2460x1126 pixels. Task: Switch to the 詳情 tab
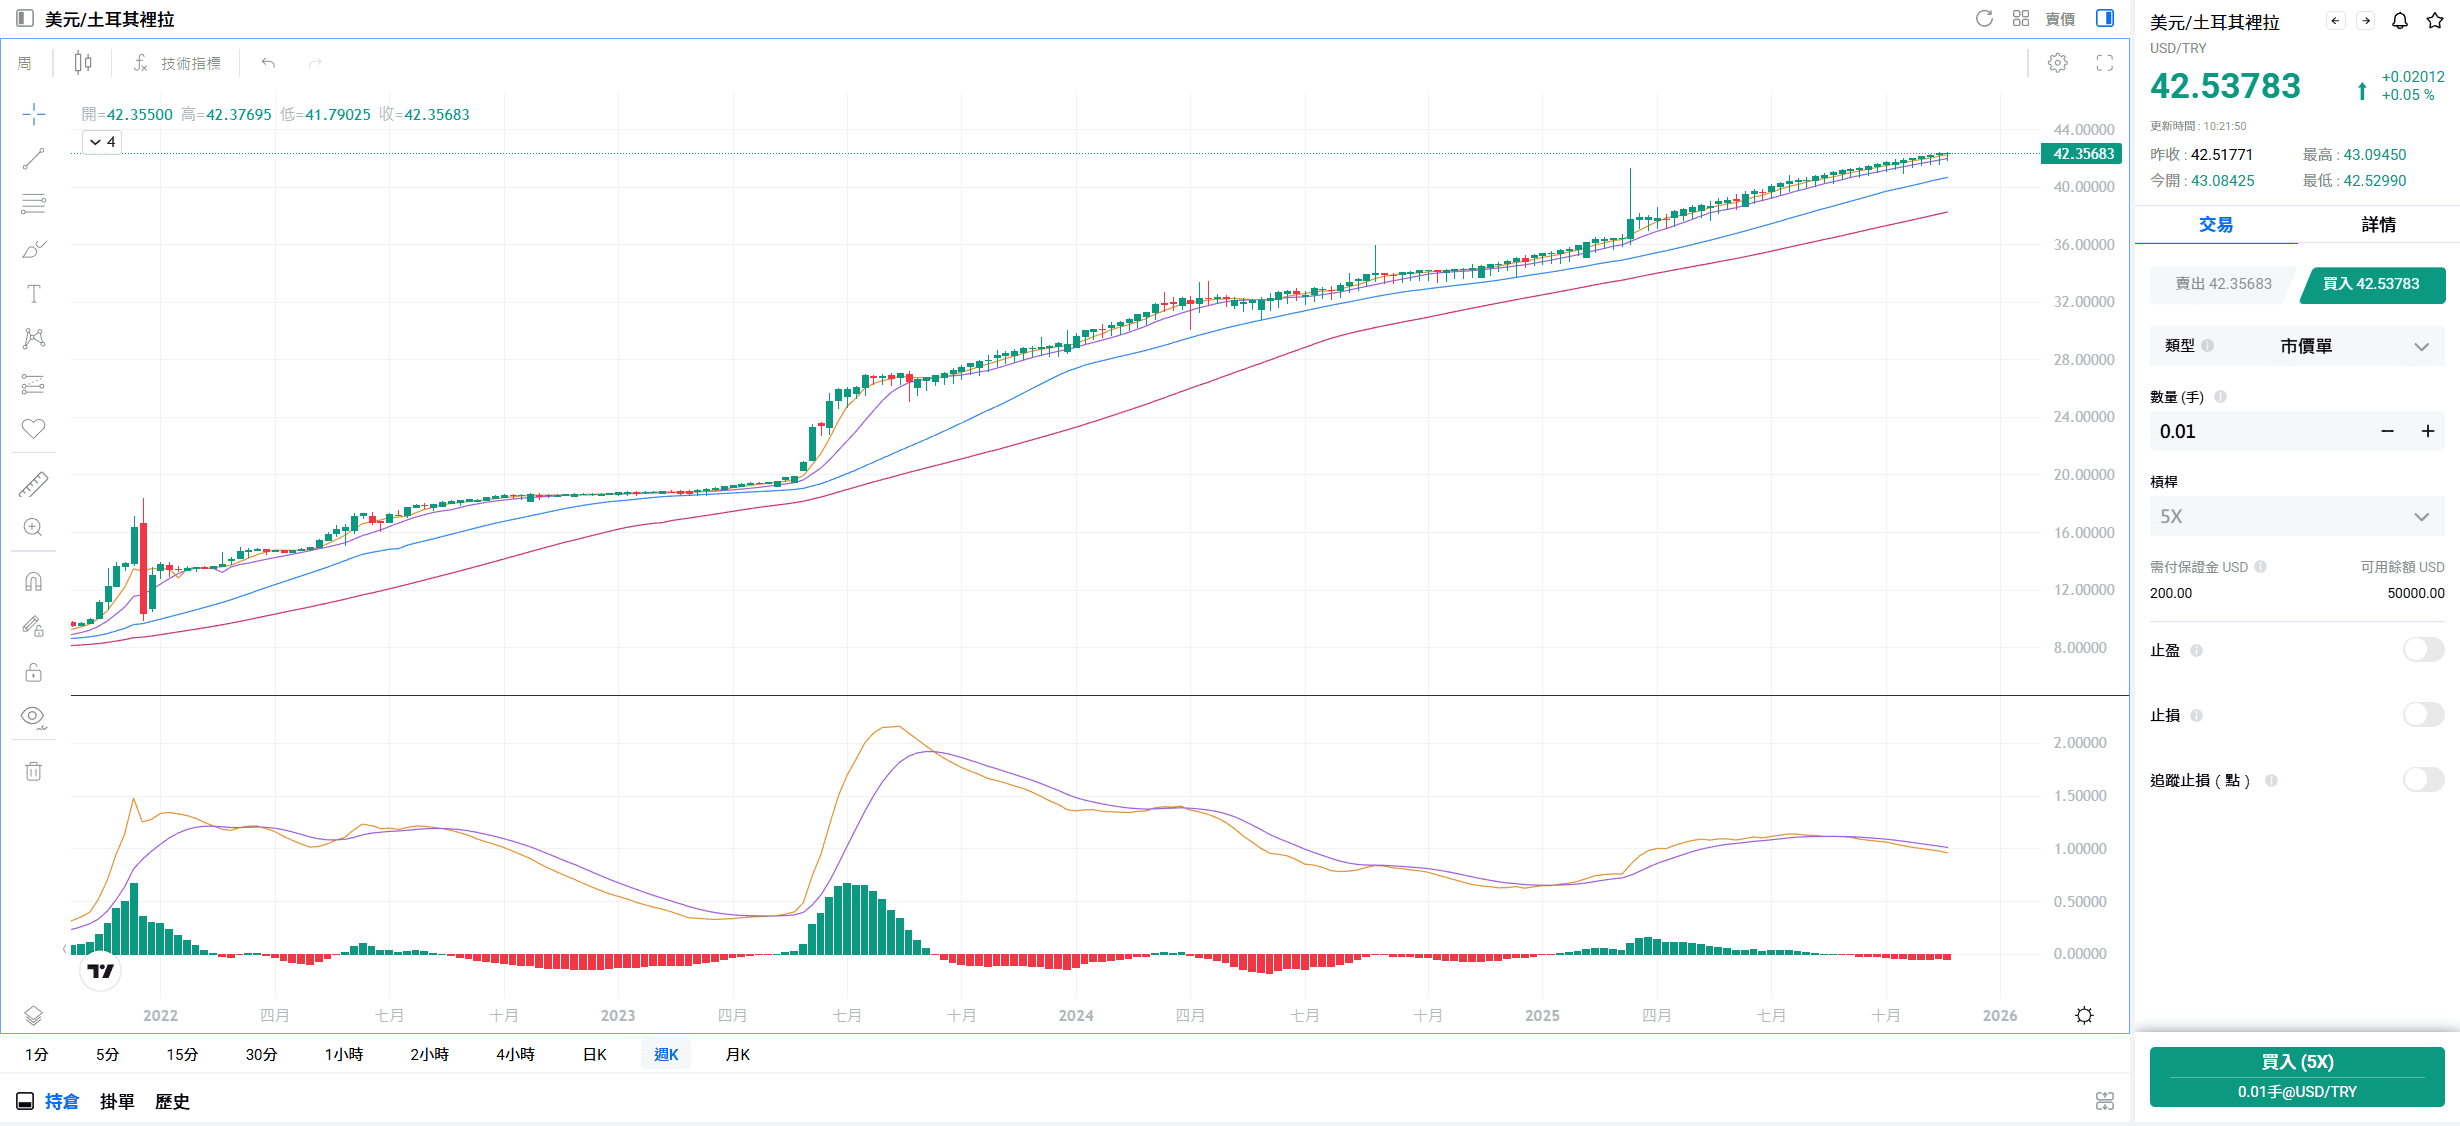(x=2378, y=224)
